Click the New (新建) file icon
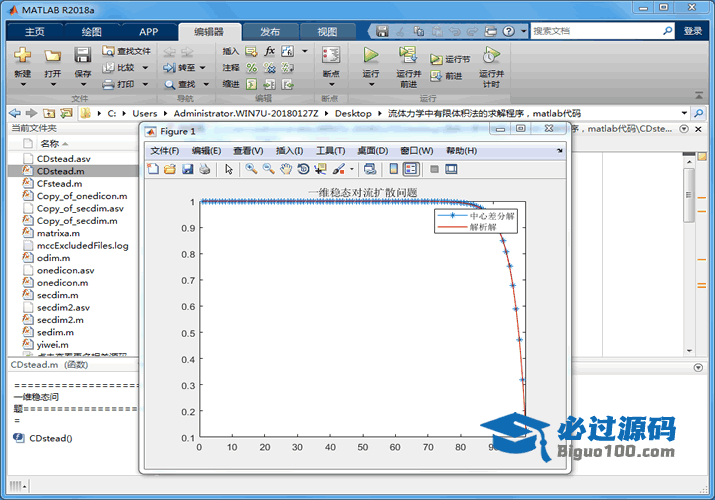The image size is (715, 500). point(22,55)
